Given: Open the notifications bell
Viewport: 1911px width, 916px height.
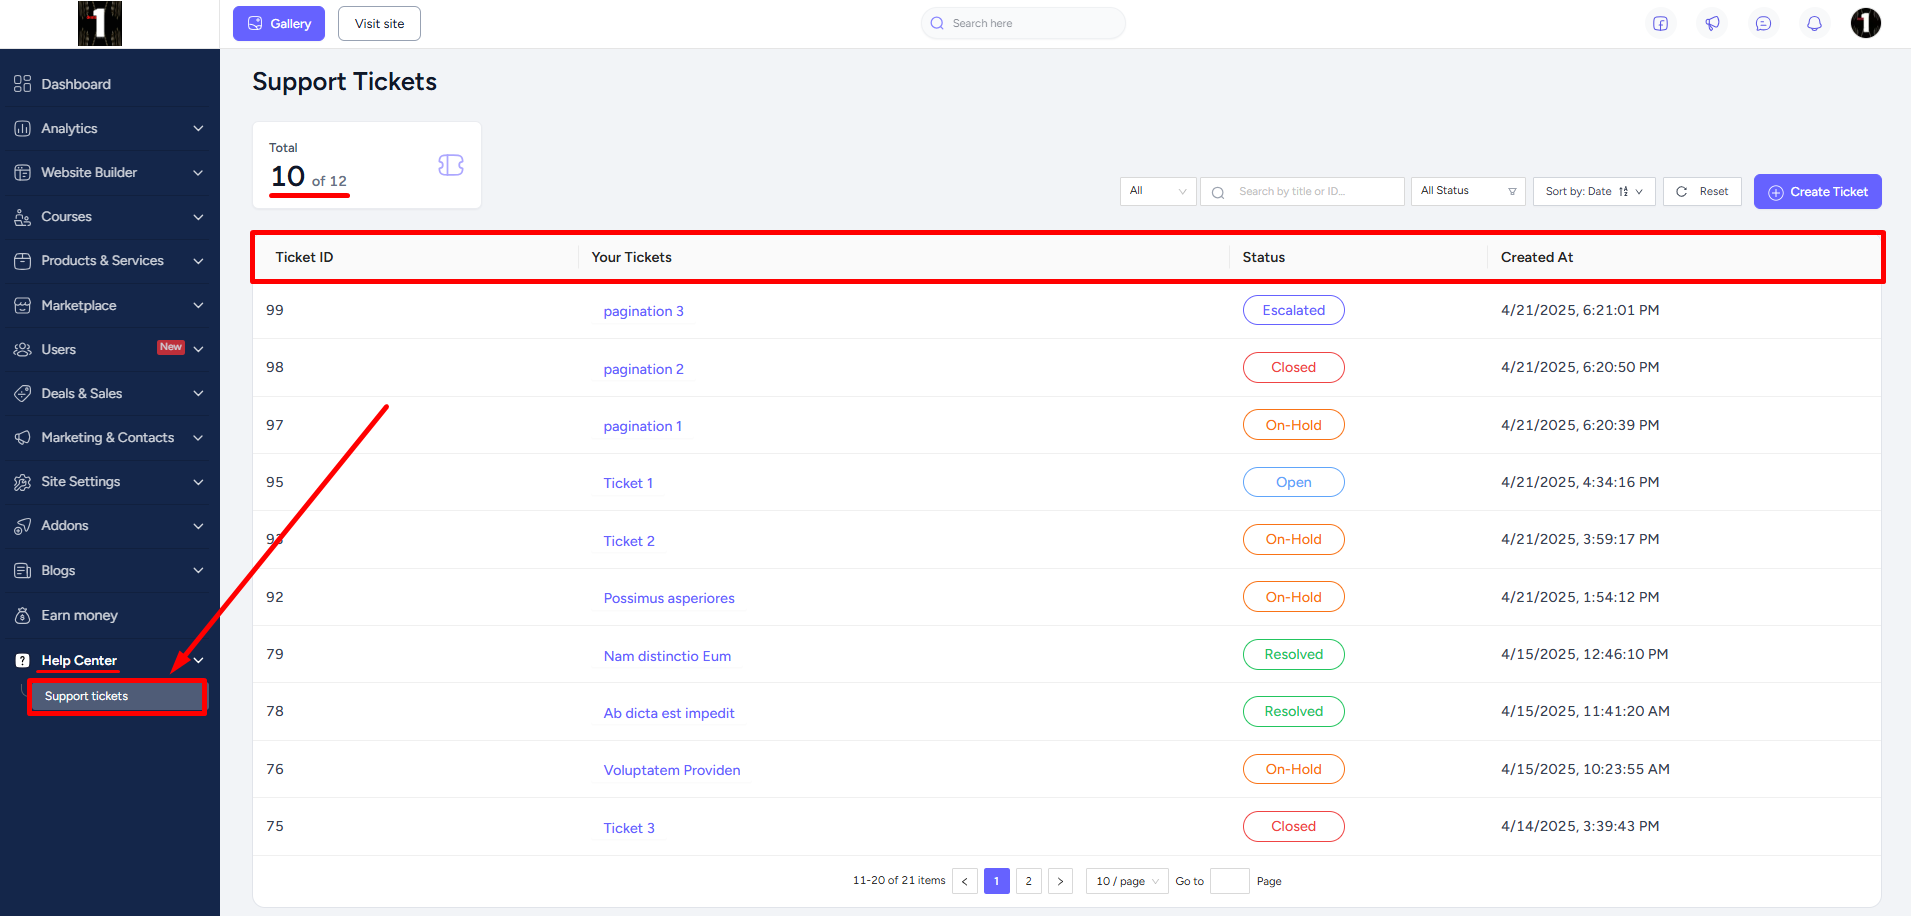Looking at the screenshot, I should (x=1814, y=23).
